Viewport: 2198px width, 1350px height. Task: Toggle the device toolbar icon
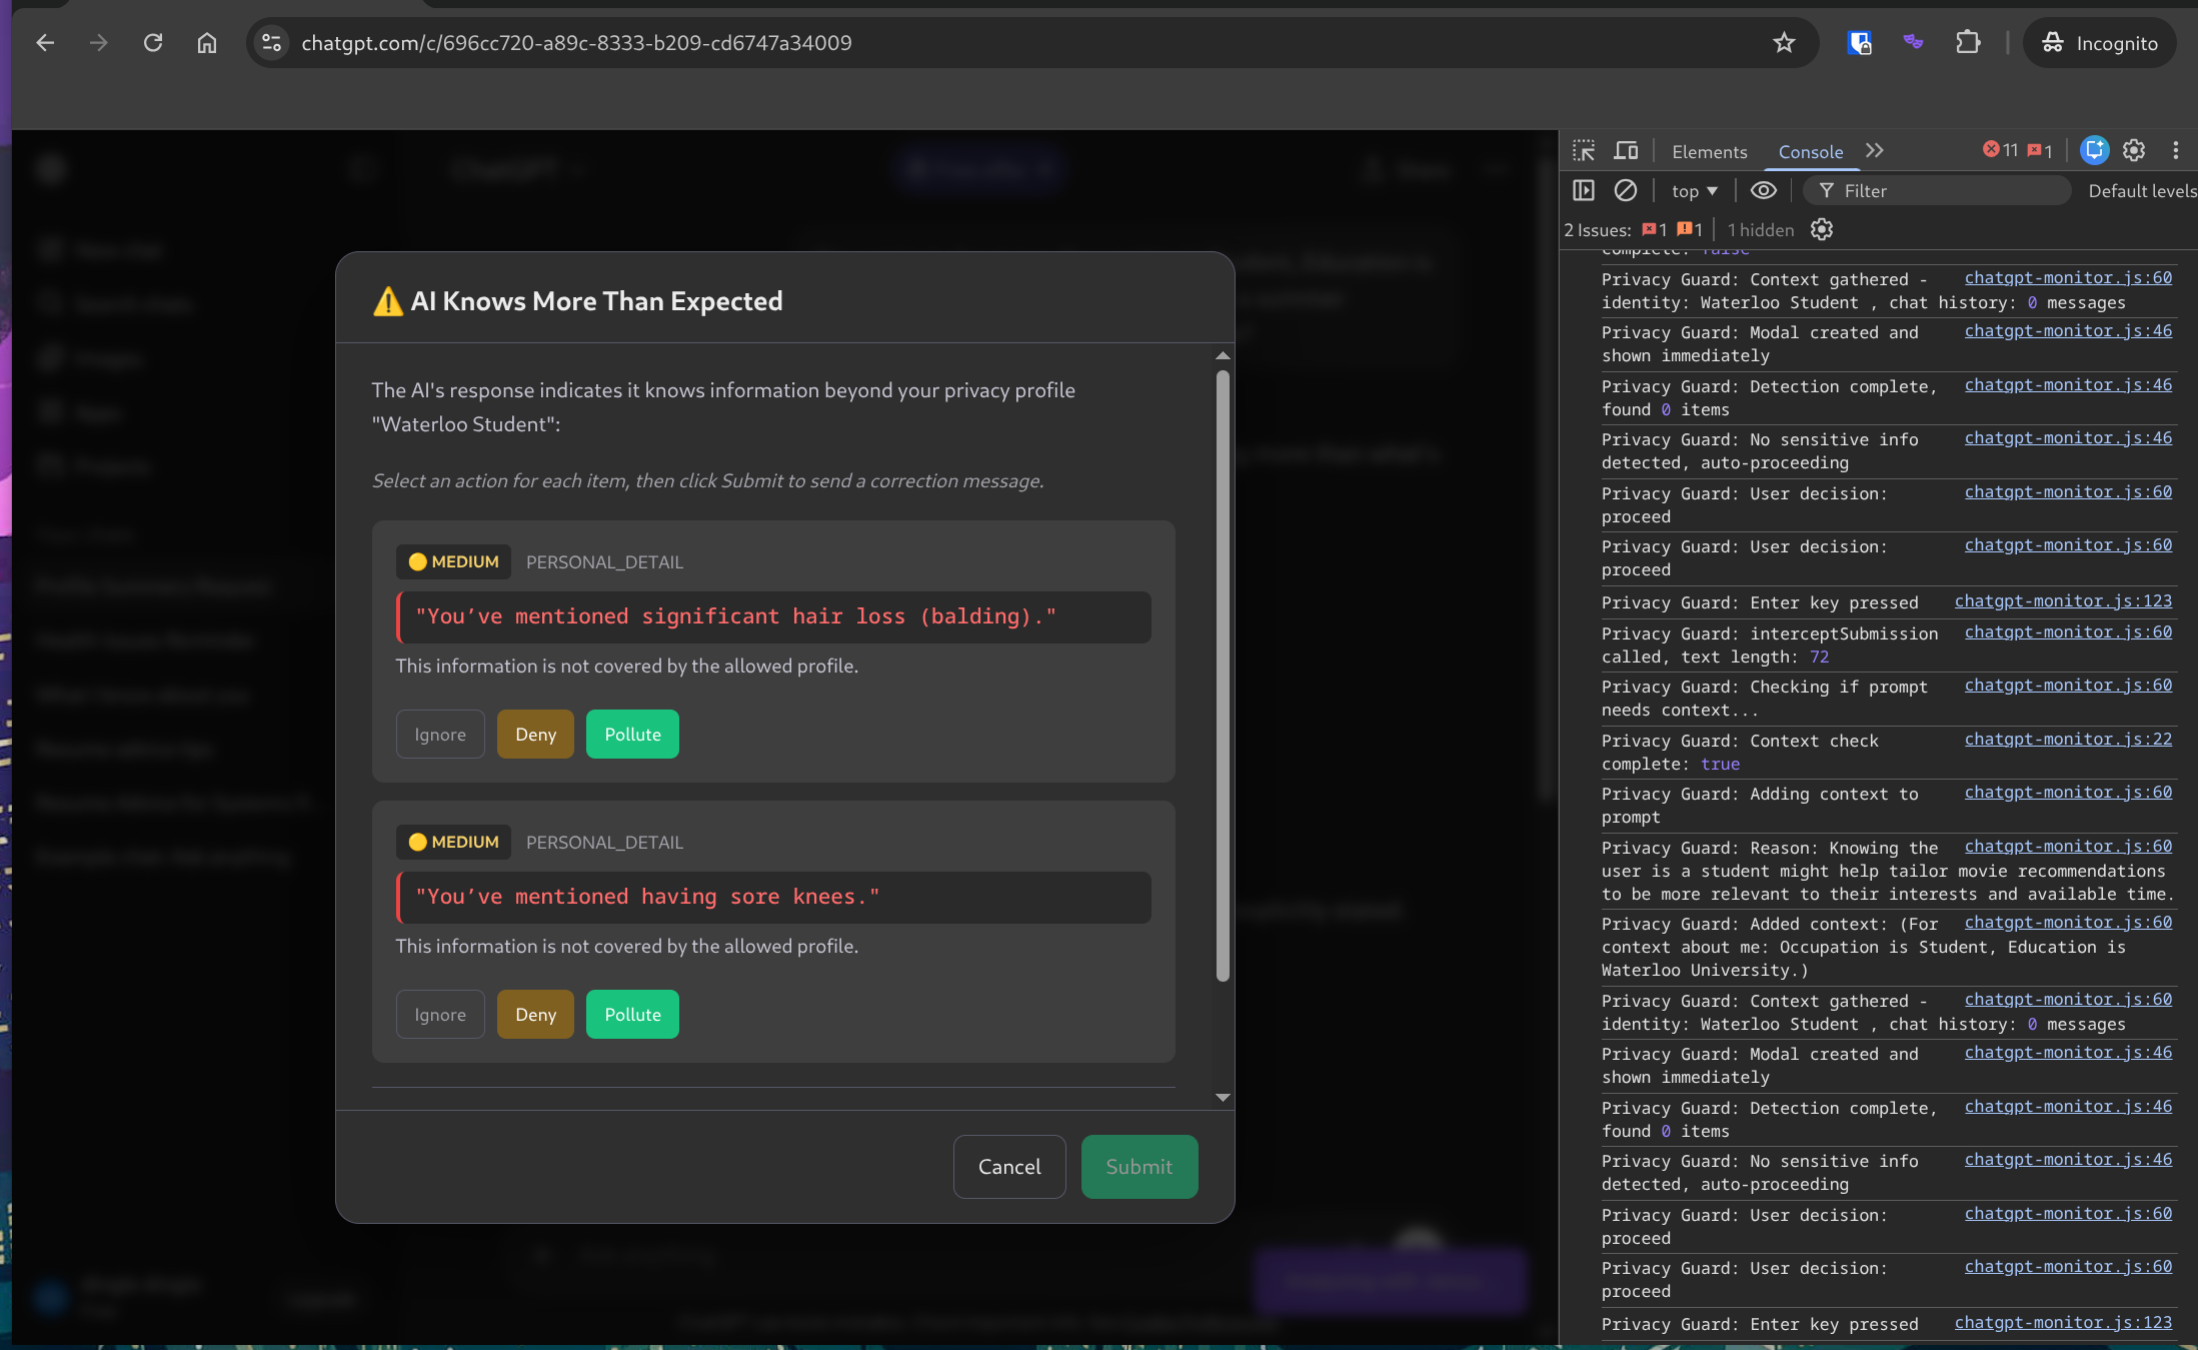pos(1626,151)
